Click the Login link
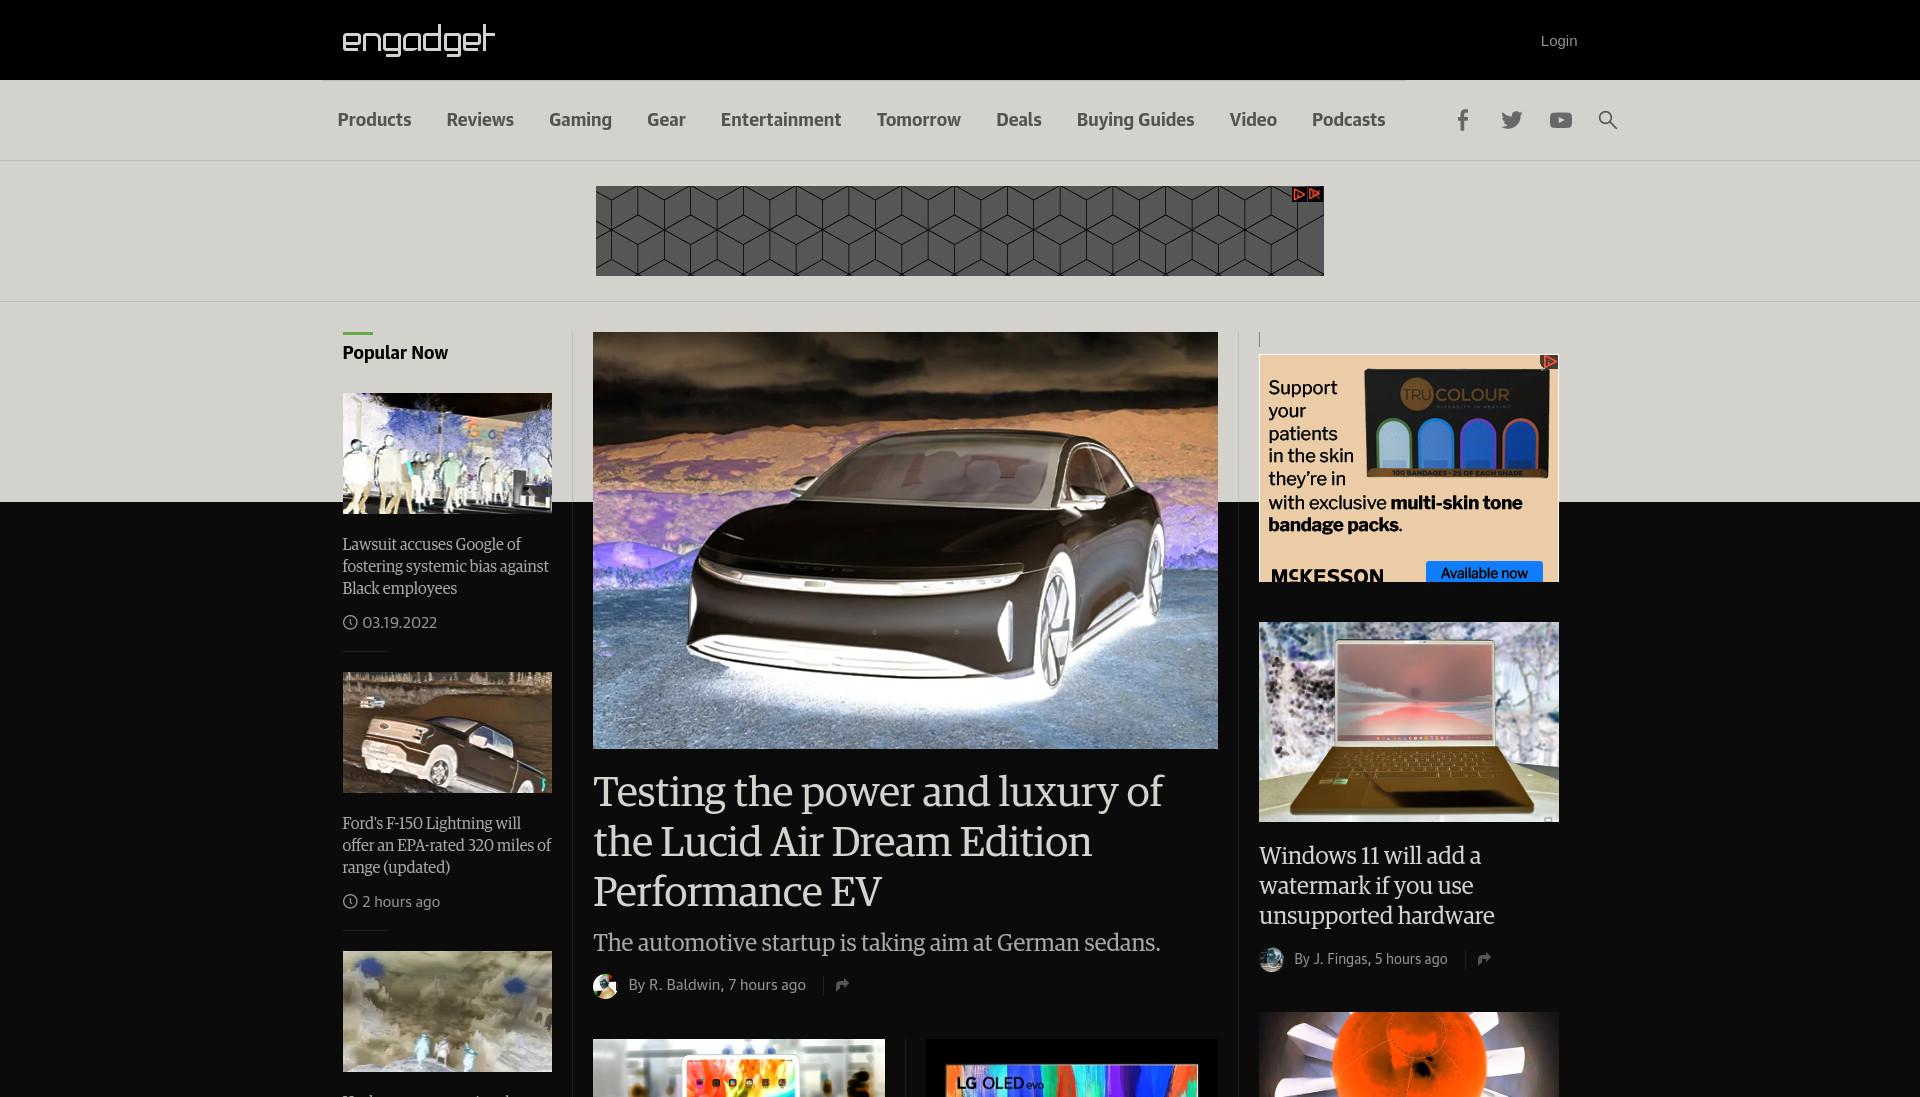Viewport: 1920px width, 1097px height. pos(1558,41)
